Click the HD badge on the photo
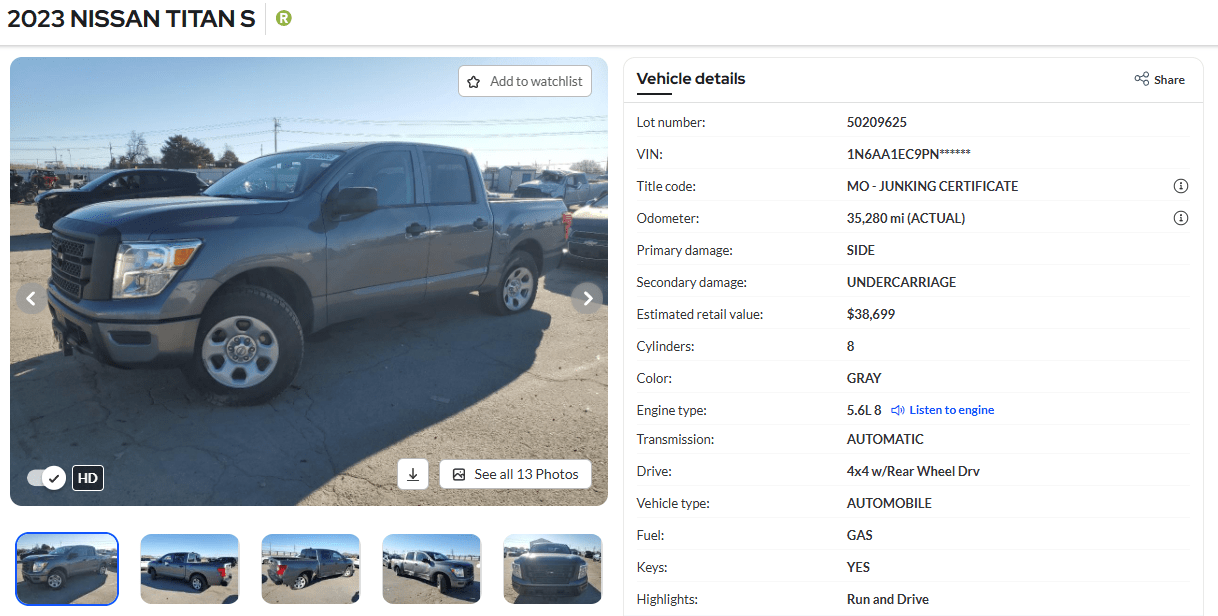 88,478
